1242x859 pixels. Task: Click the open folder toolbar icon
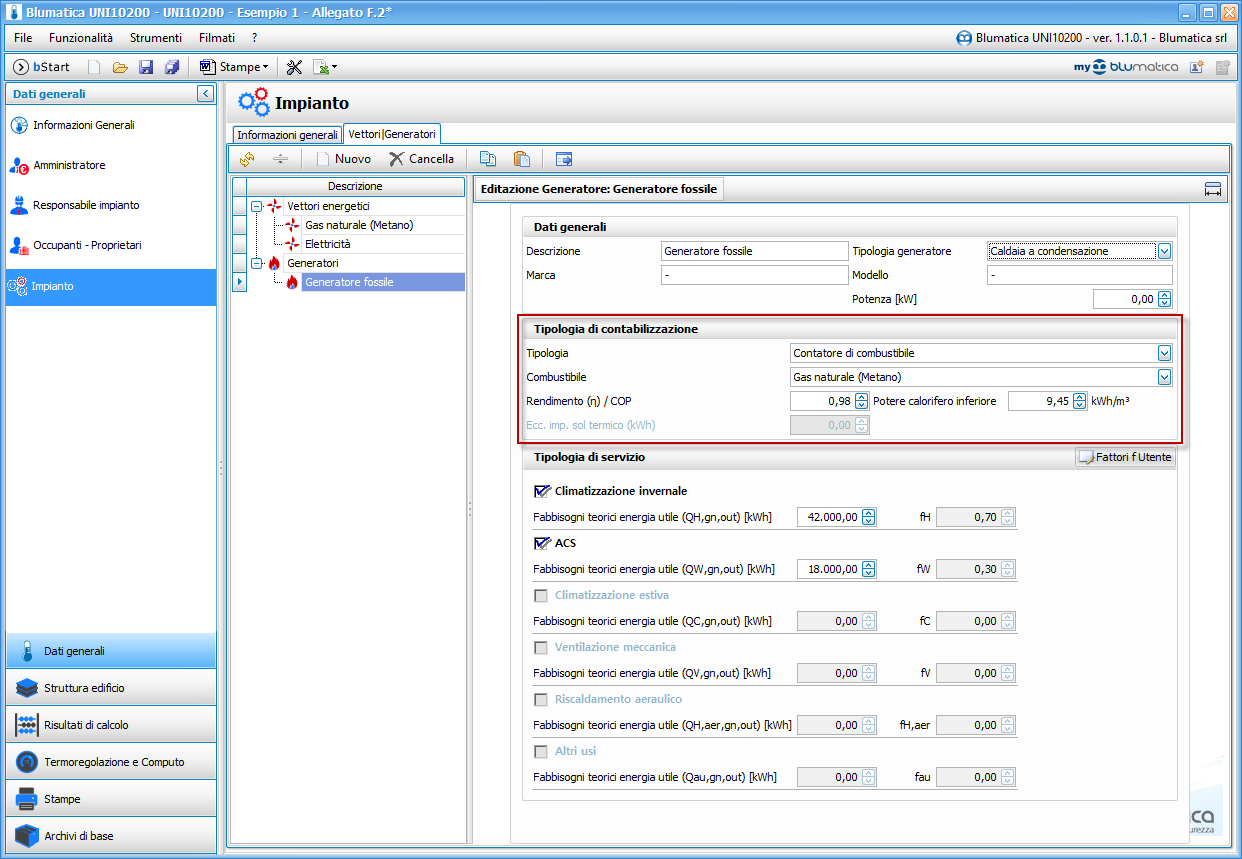120,67
